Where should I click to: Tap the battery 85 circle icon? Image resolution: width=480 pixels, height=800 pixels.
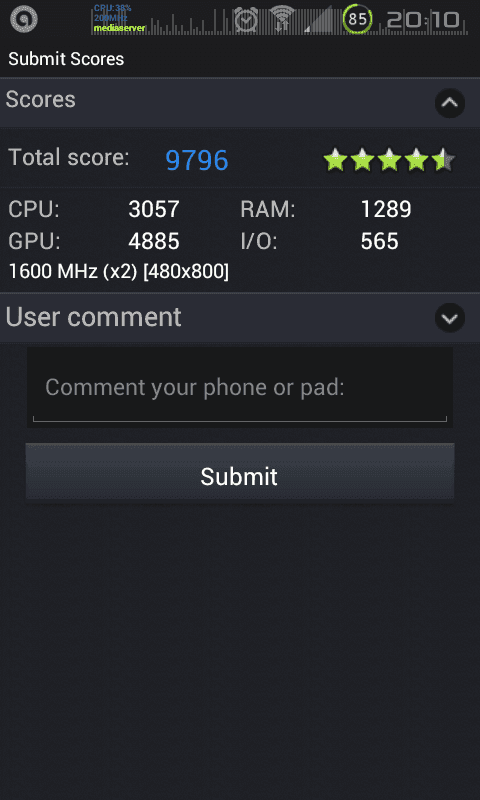click(357, 19)
